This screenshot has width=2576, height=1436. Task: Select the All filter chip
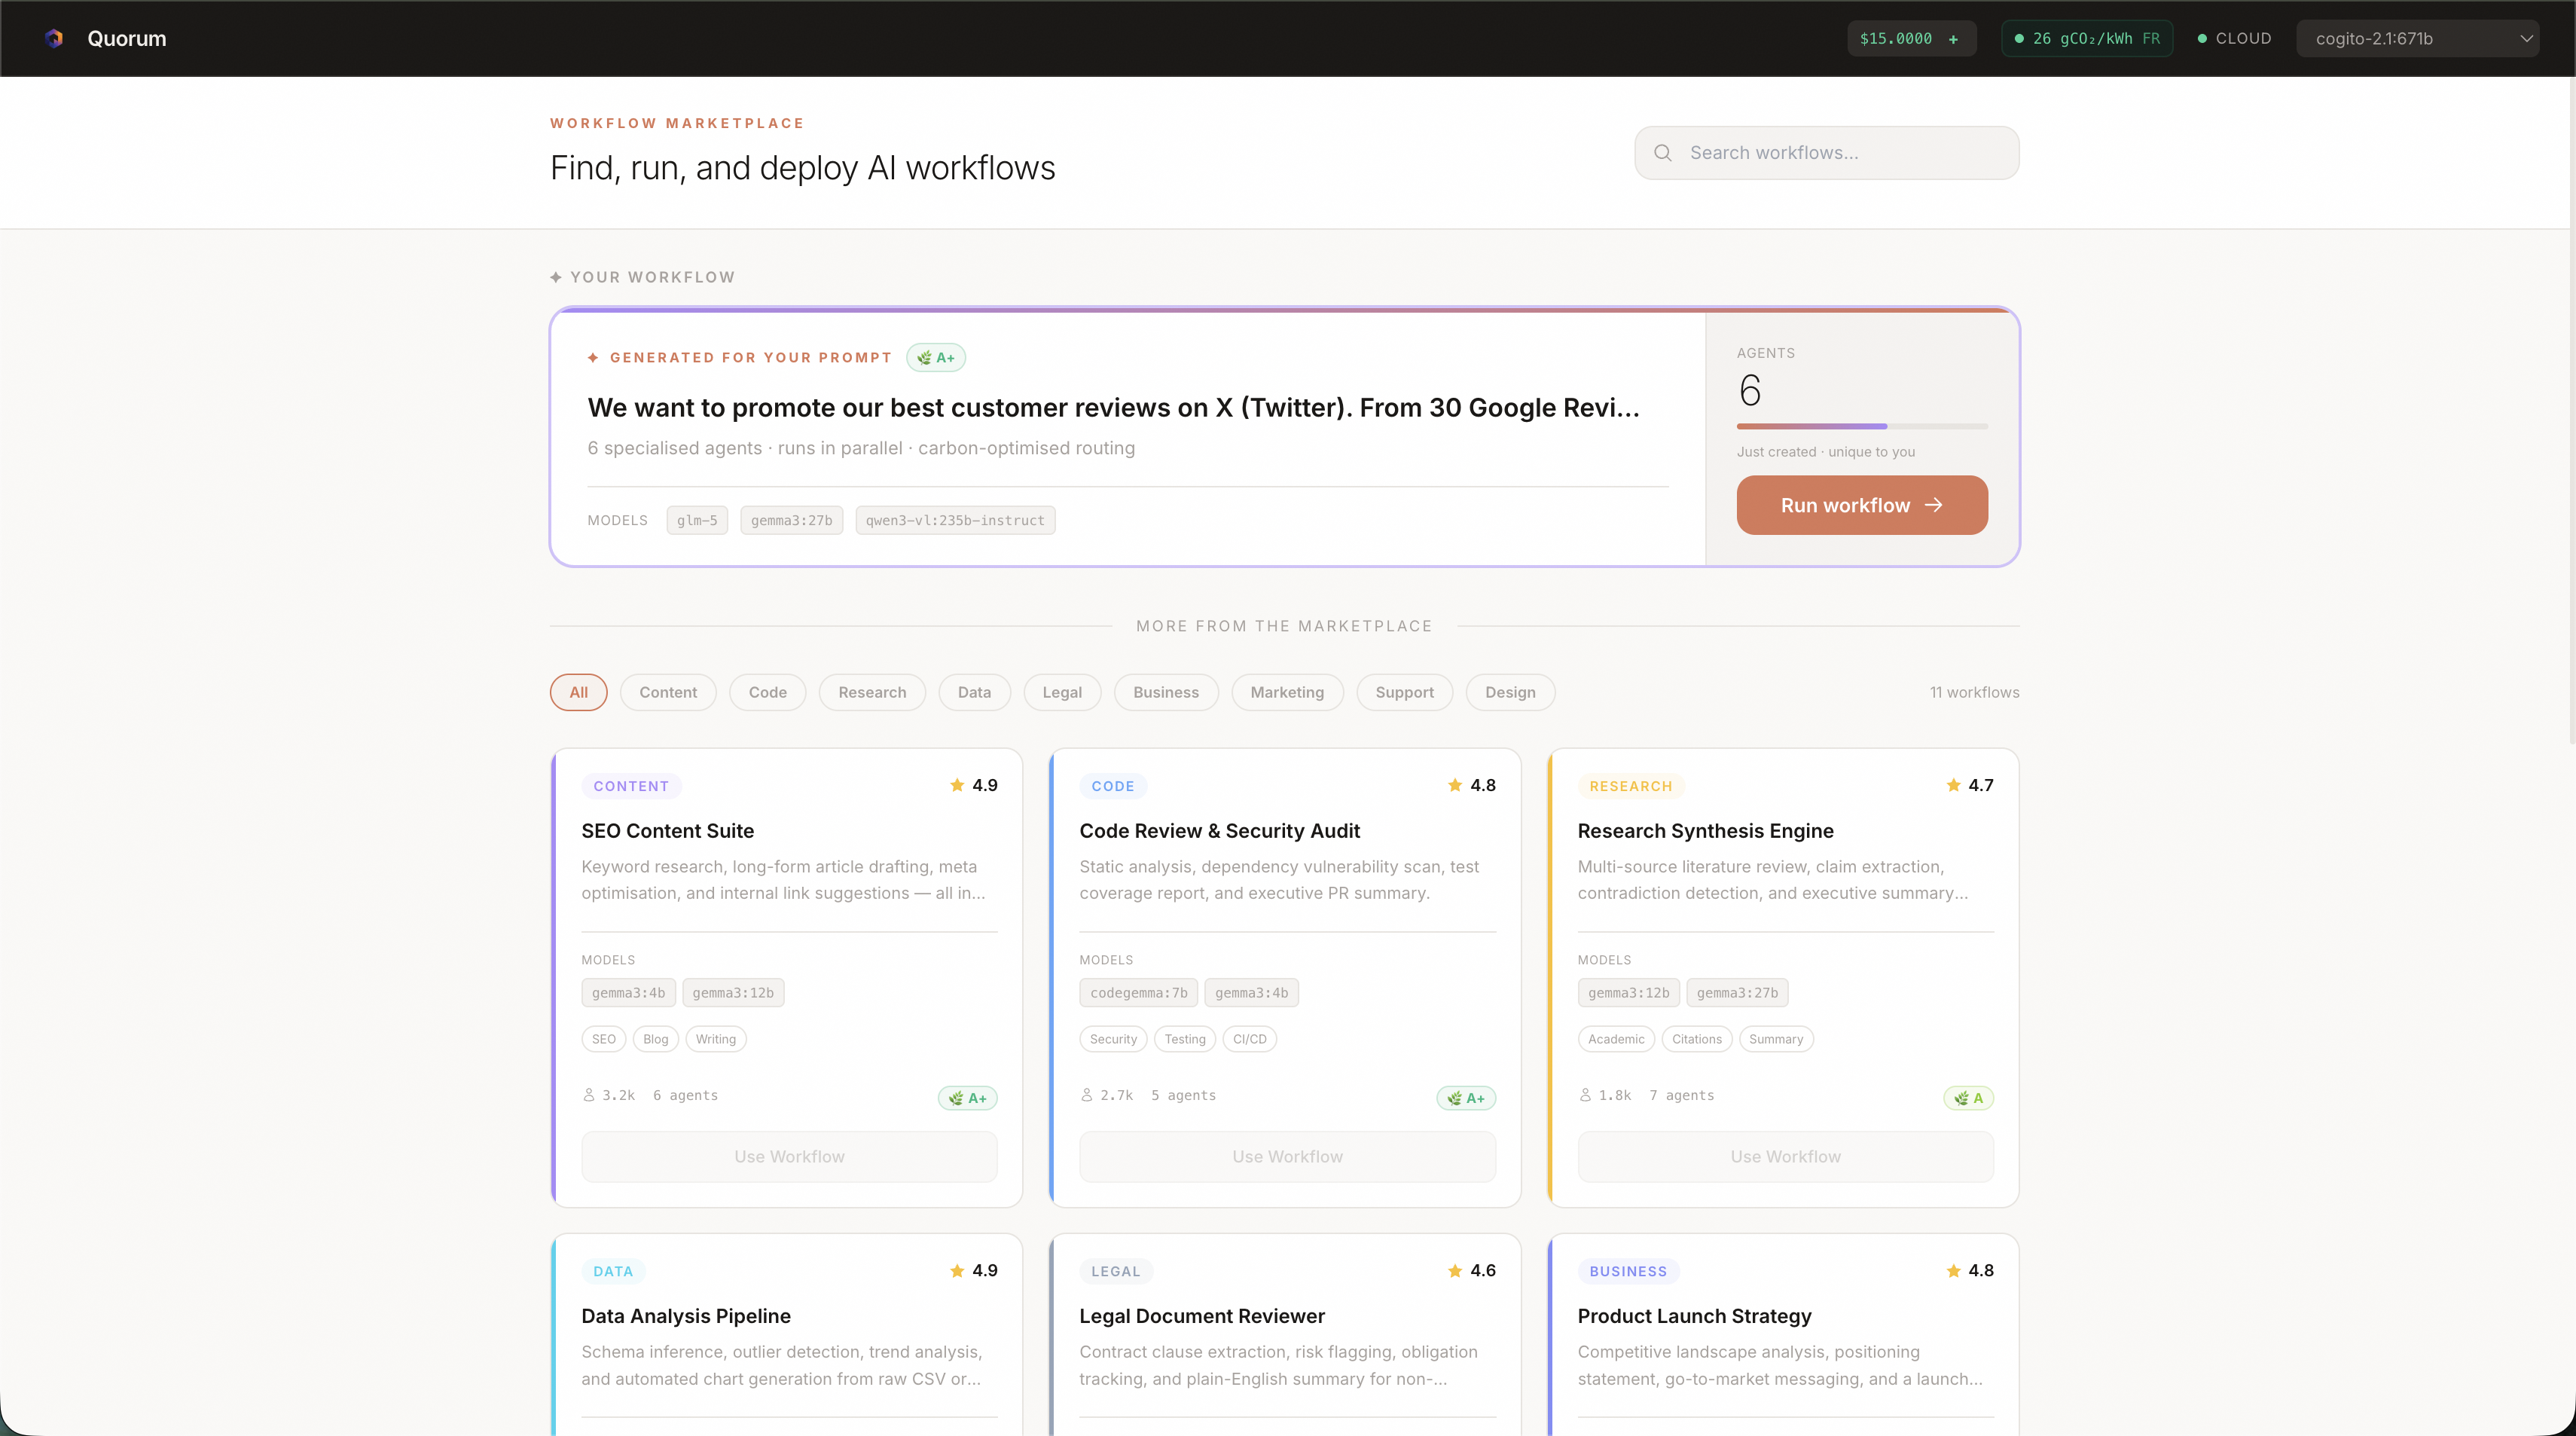pyautogui.click(x=578, y=692)
